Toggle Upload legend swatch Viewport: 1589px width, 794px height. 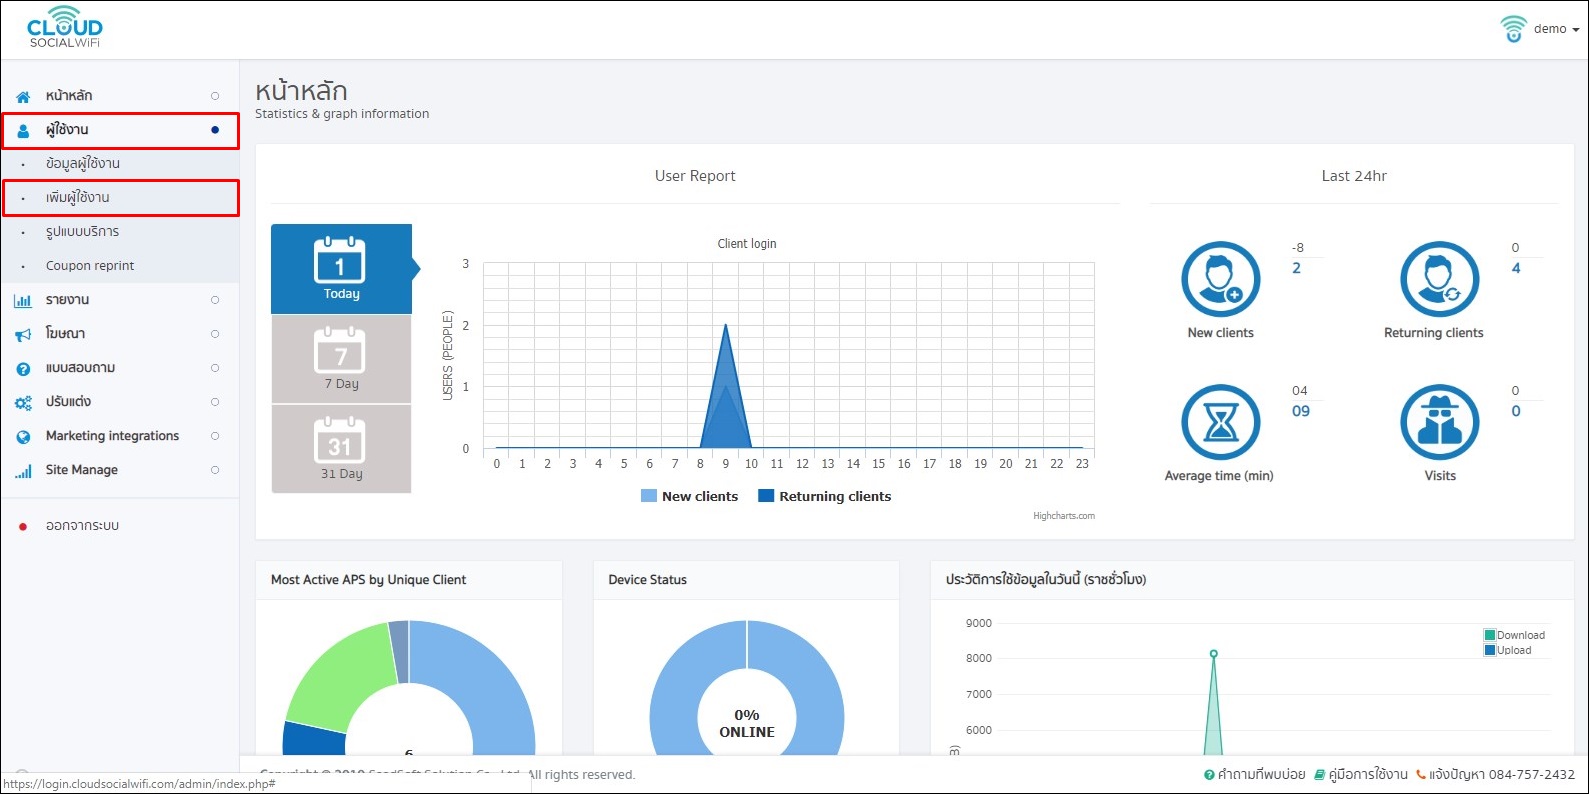pyautogui.click(x=1490, y=650)
